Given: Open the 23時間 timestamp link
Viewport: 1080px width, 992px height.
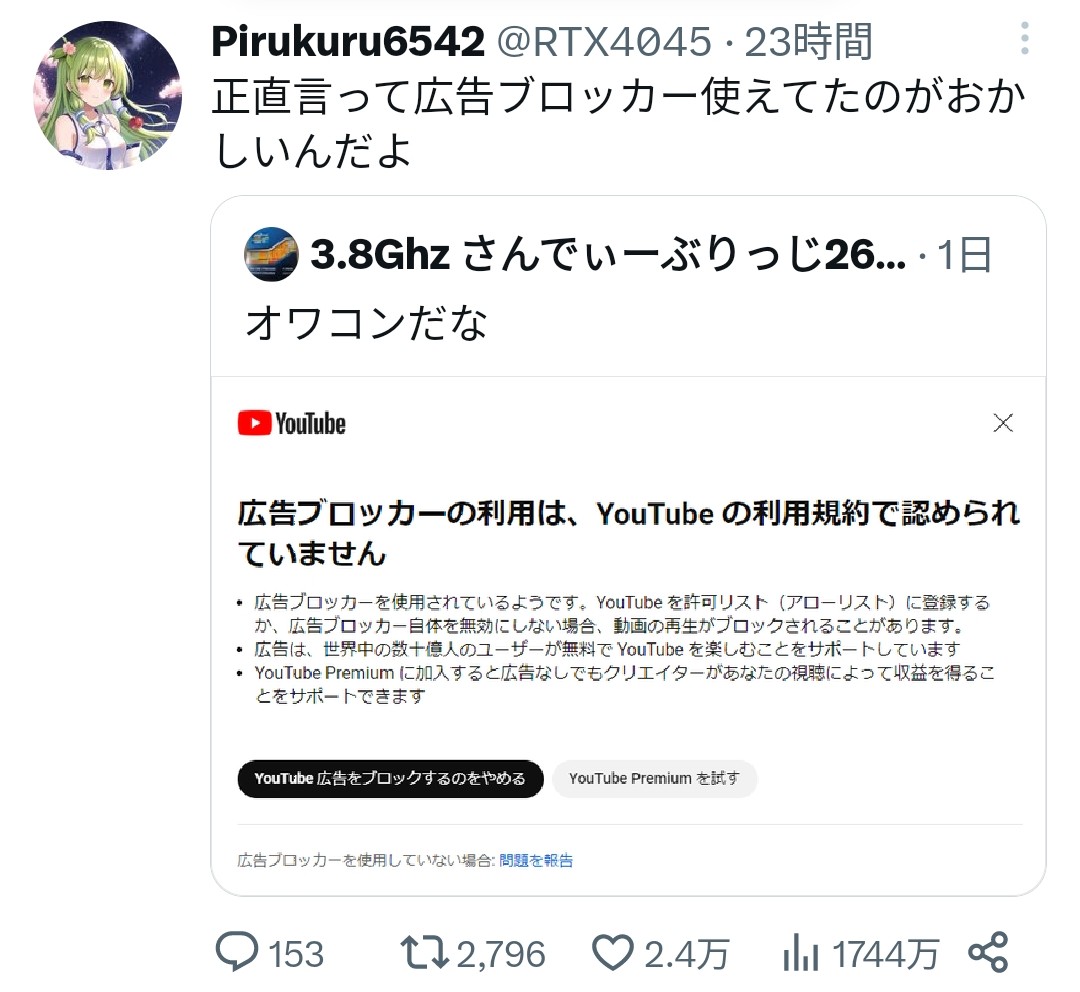Looking at the screenshot, I should 809,41.
